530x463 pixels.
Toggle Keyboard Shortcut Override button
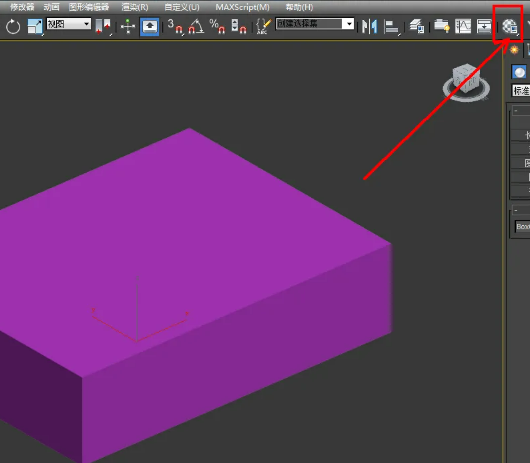[x=149, y=26]
